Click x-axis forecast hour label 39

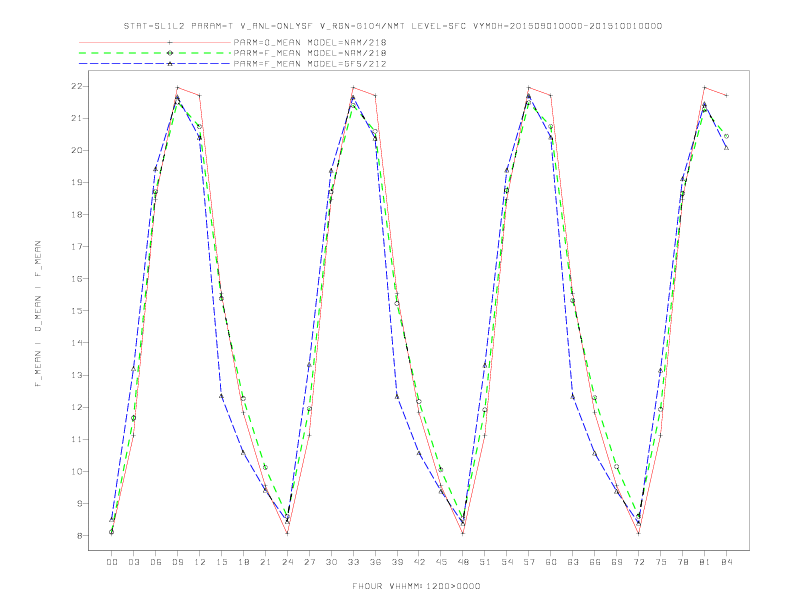click(x=397, y=562)
